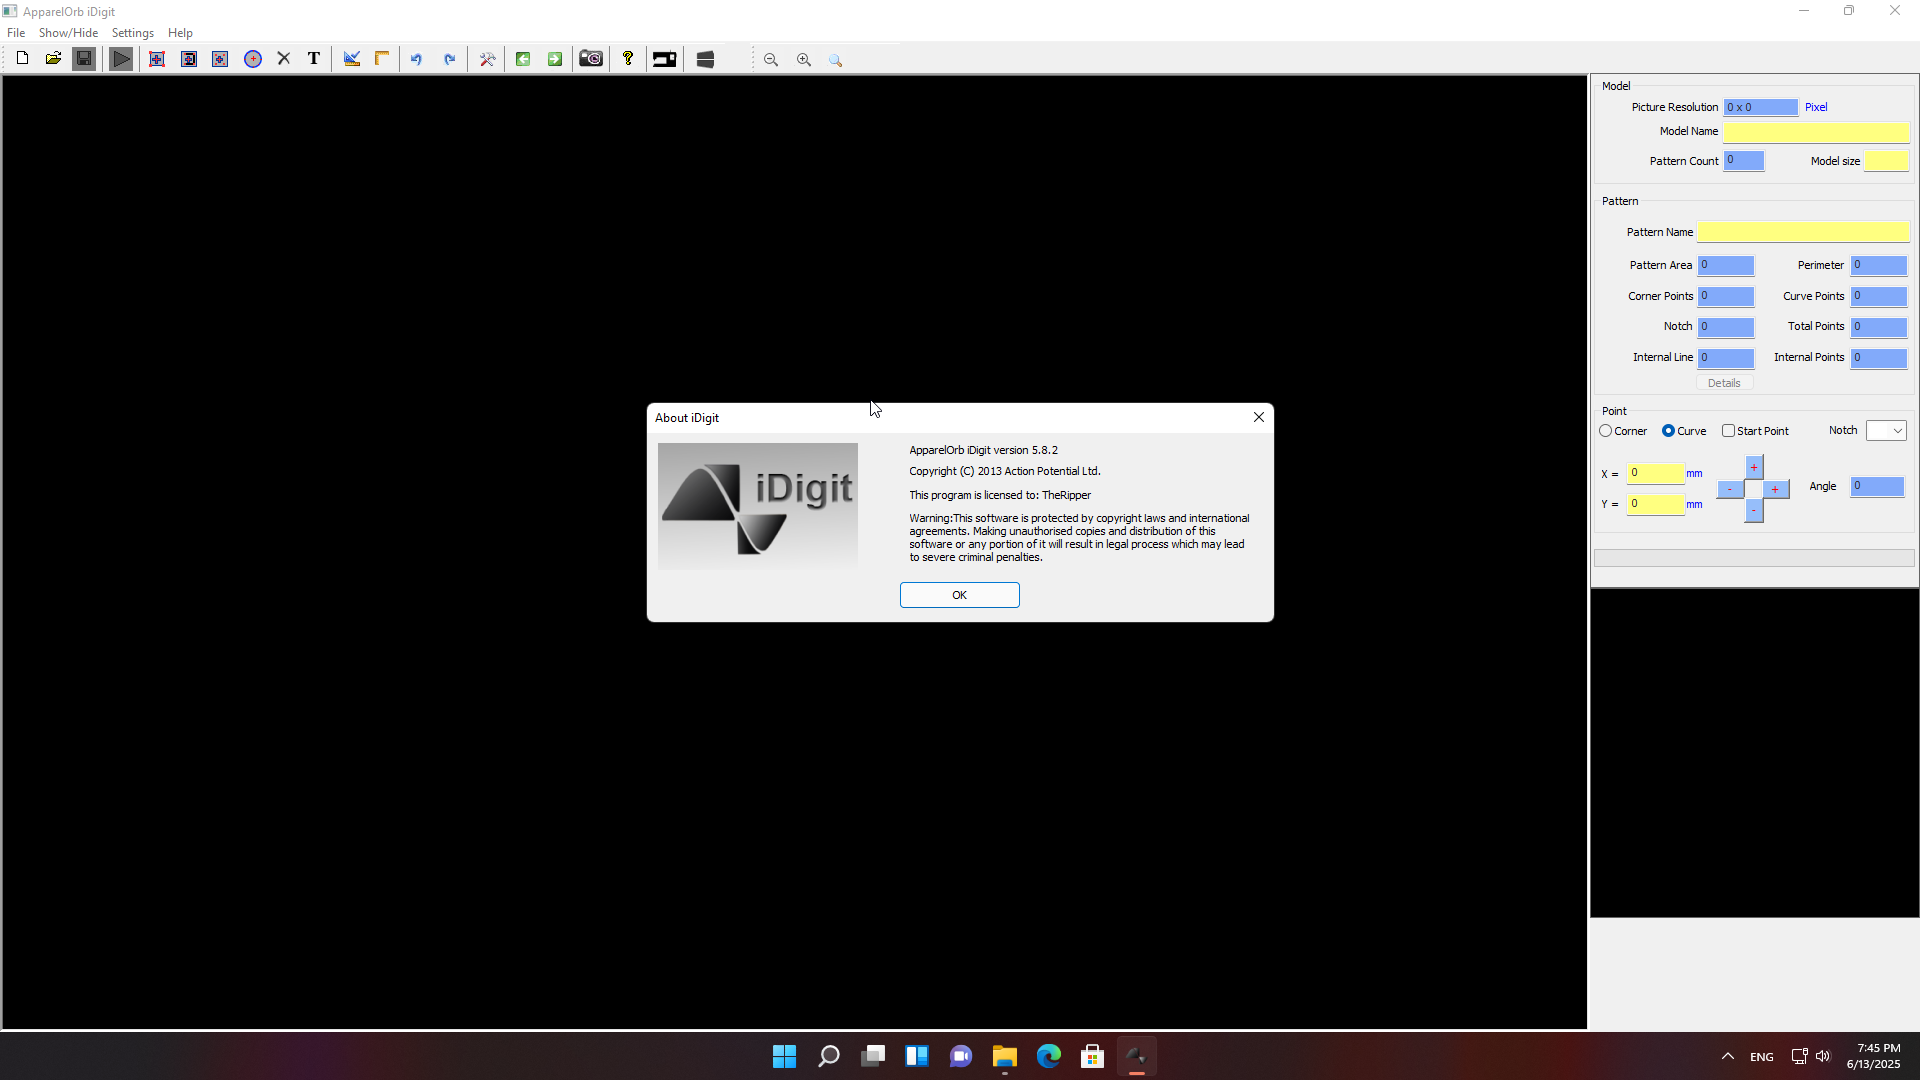Click the new file icon
1920x1080 pixels.
[22, 59]
